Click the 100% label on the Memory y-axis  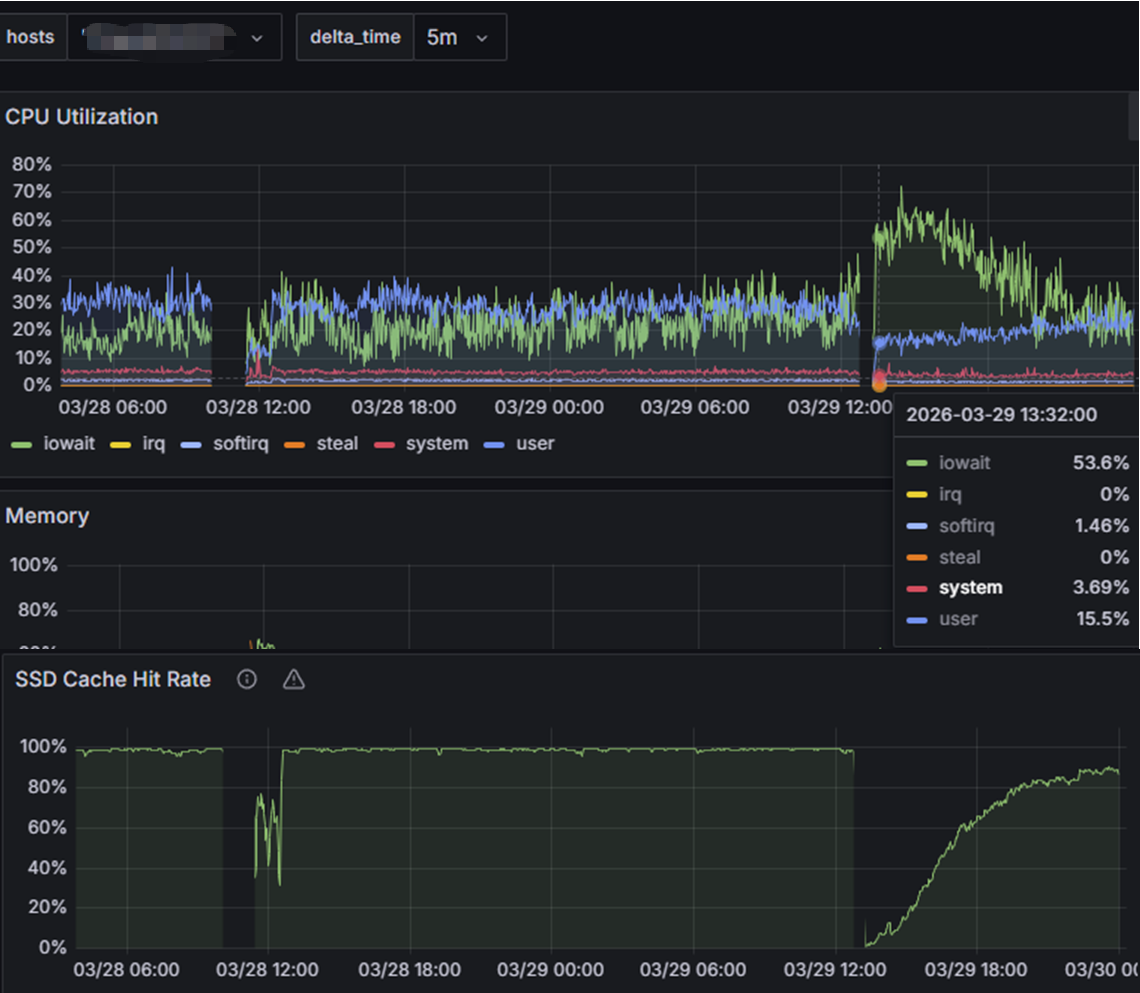(33, 565)
